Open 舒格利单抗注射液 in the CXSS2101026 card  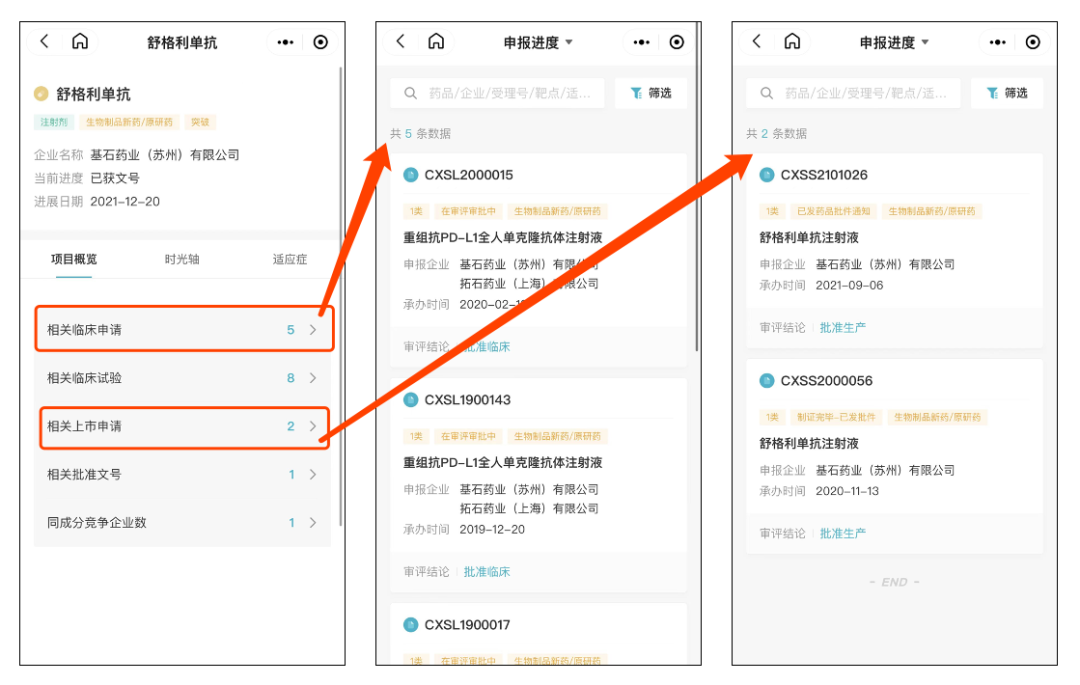(809, 238)
